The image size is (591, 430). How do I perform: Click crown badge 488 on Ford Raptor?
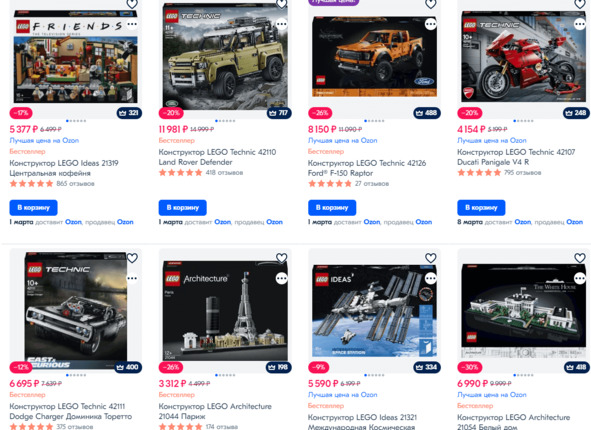[427, 113]
